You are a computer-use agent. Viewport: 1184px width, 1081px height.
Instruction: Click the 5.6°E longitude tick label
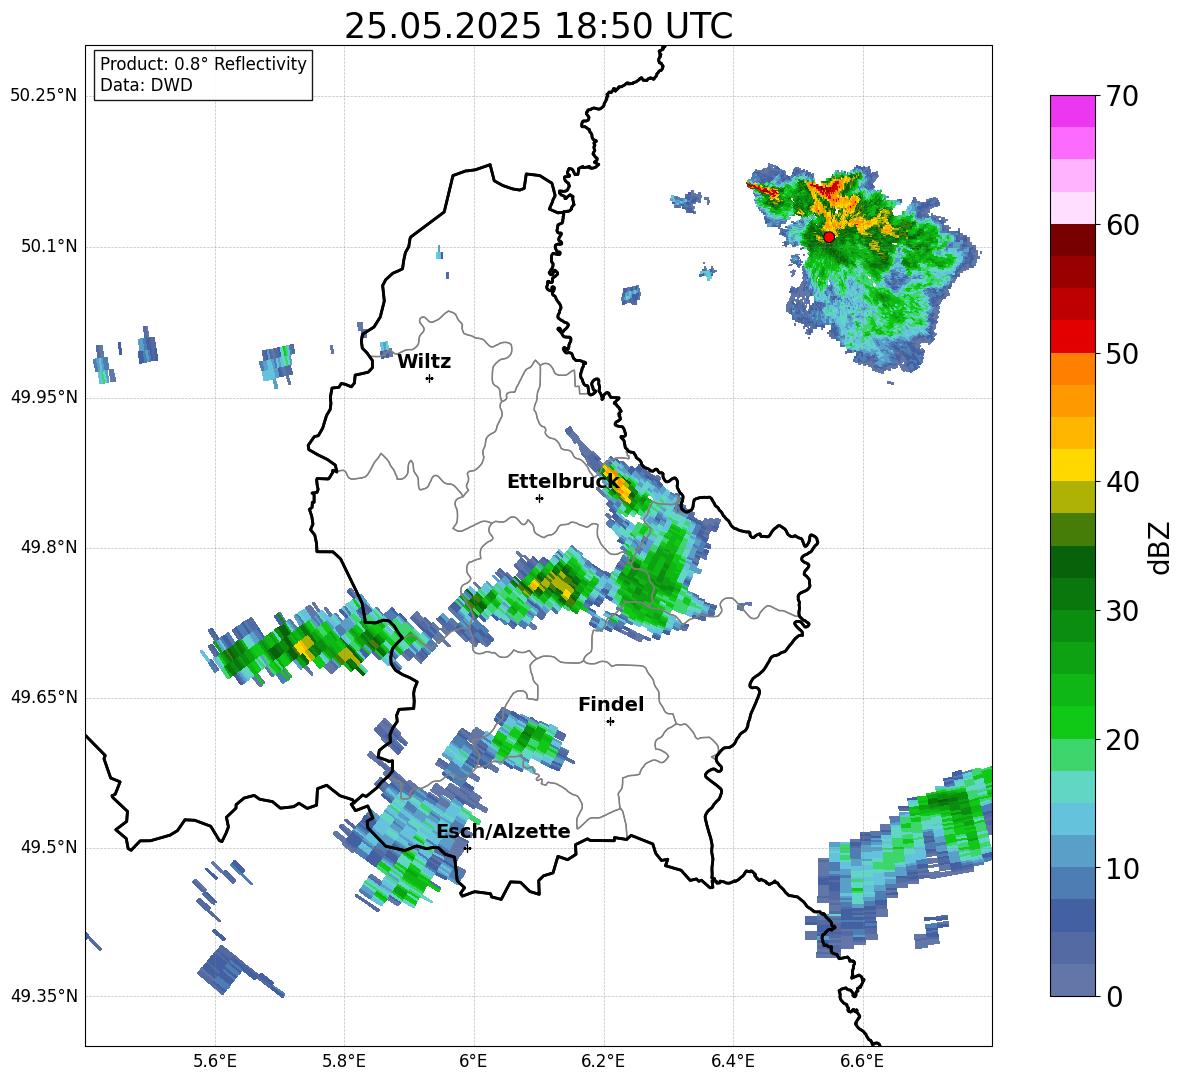215,1061
